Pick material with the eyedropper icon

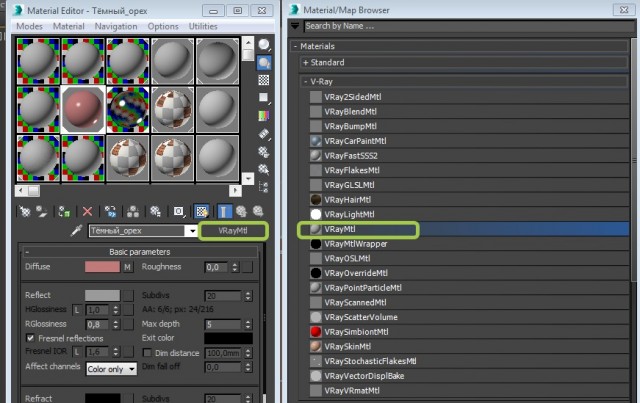pos(76,231)
